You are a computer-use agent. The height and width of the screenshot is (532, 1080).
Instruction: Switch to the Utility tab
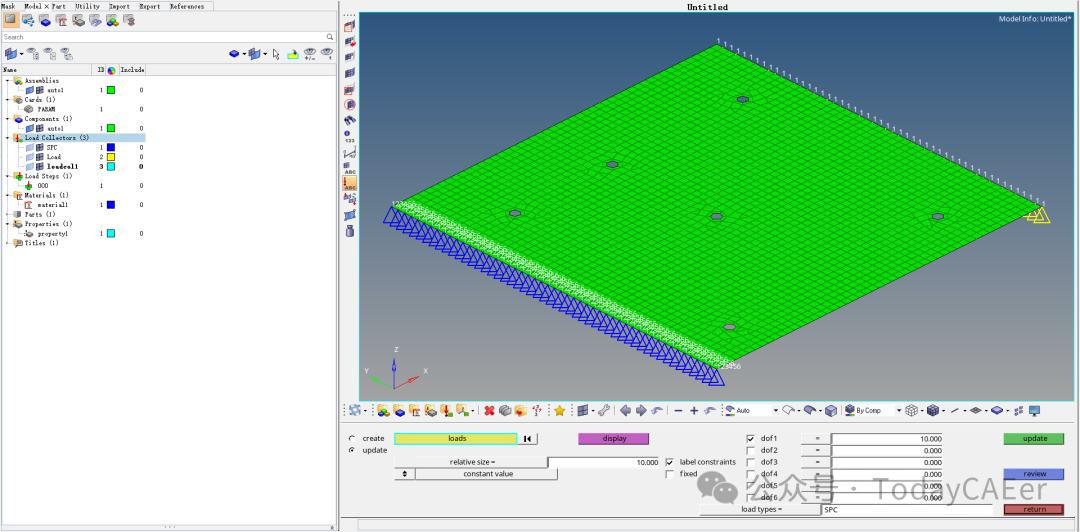pyautogui.click(x=87, y=6)
